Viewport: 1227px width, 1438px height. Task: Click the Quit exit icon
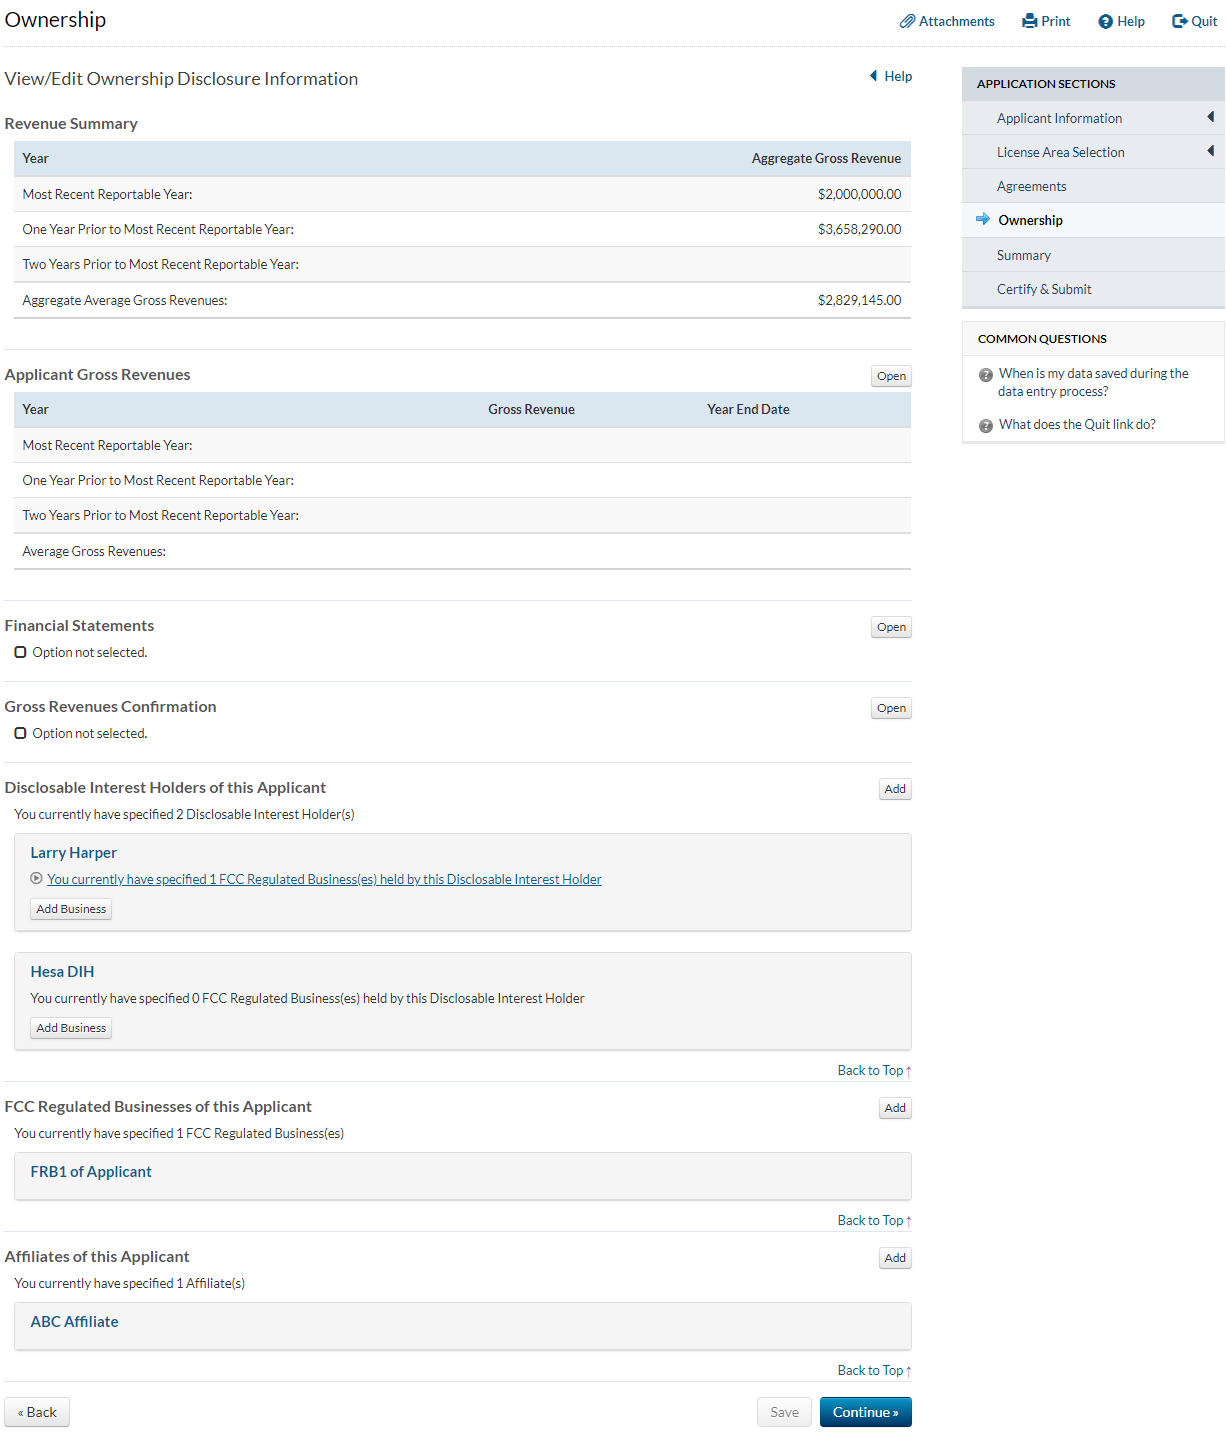pos(1180,21)
